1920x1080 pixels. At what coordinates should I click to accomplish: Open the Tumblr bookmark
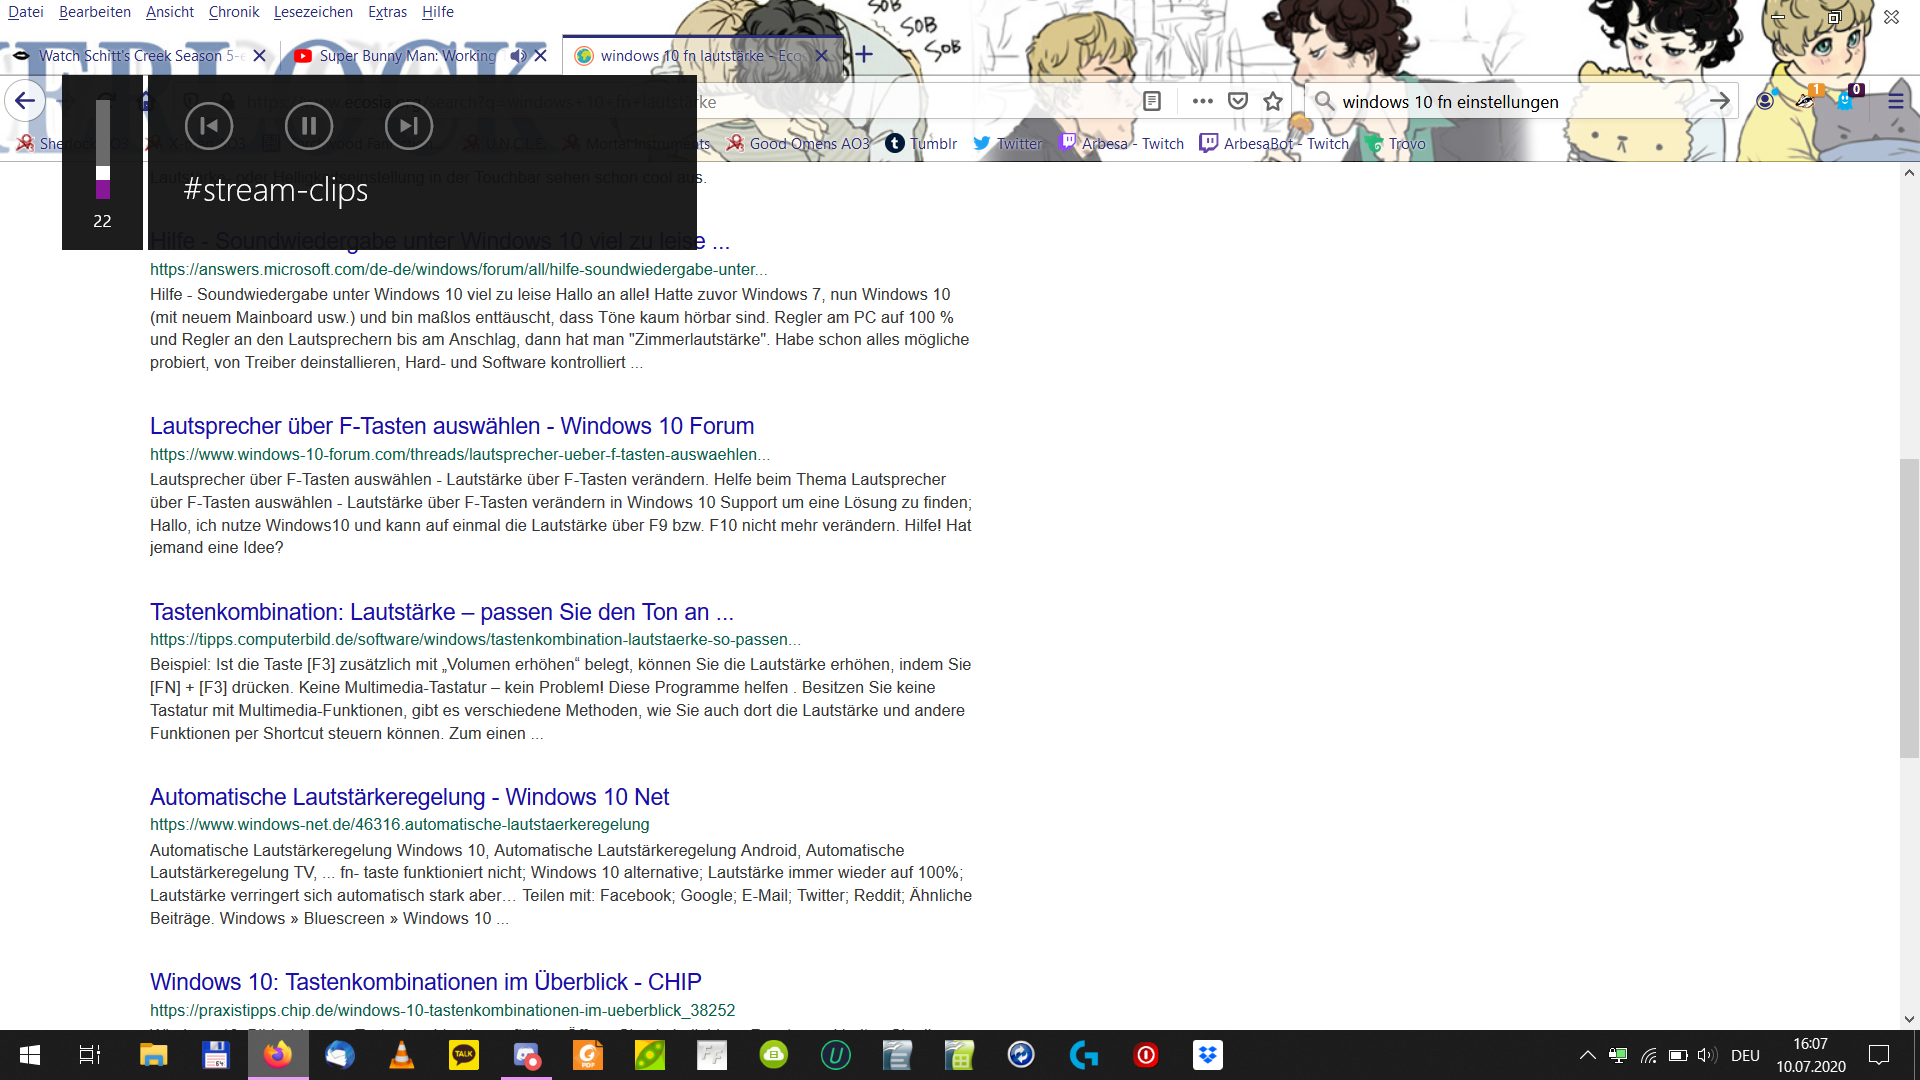(921, 144)
